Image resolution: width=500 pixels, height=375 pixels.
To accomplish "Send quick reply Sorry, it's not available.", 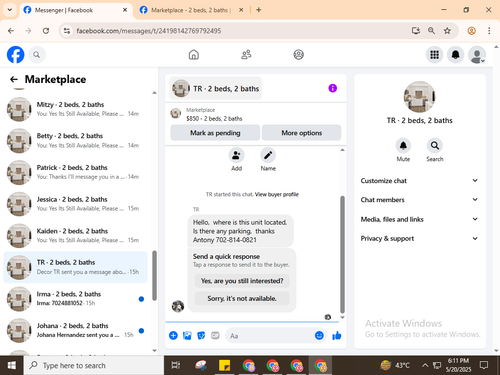I will tap(242, 298).
